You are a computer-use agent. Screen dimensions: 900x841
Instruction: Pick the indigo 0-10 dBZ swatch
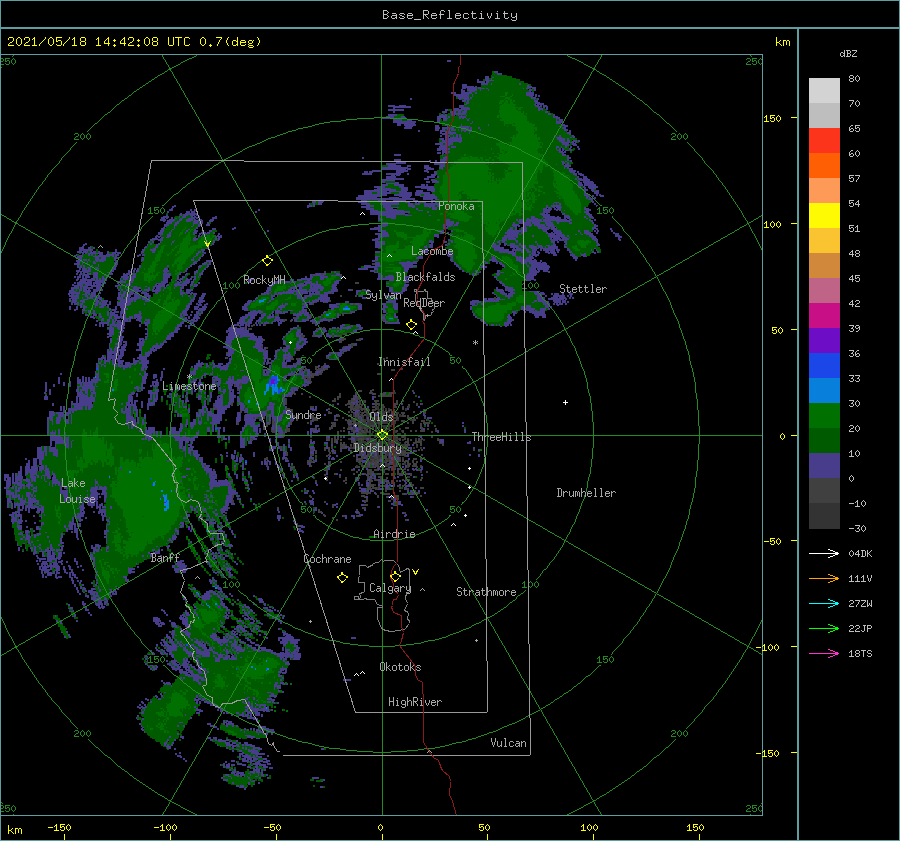tap(824, 466)
